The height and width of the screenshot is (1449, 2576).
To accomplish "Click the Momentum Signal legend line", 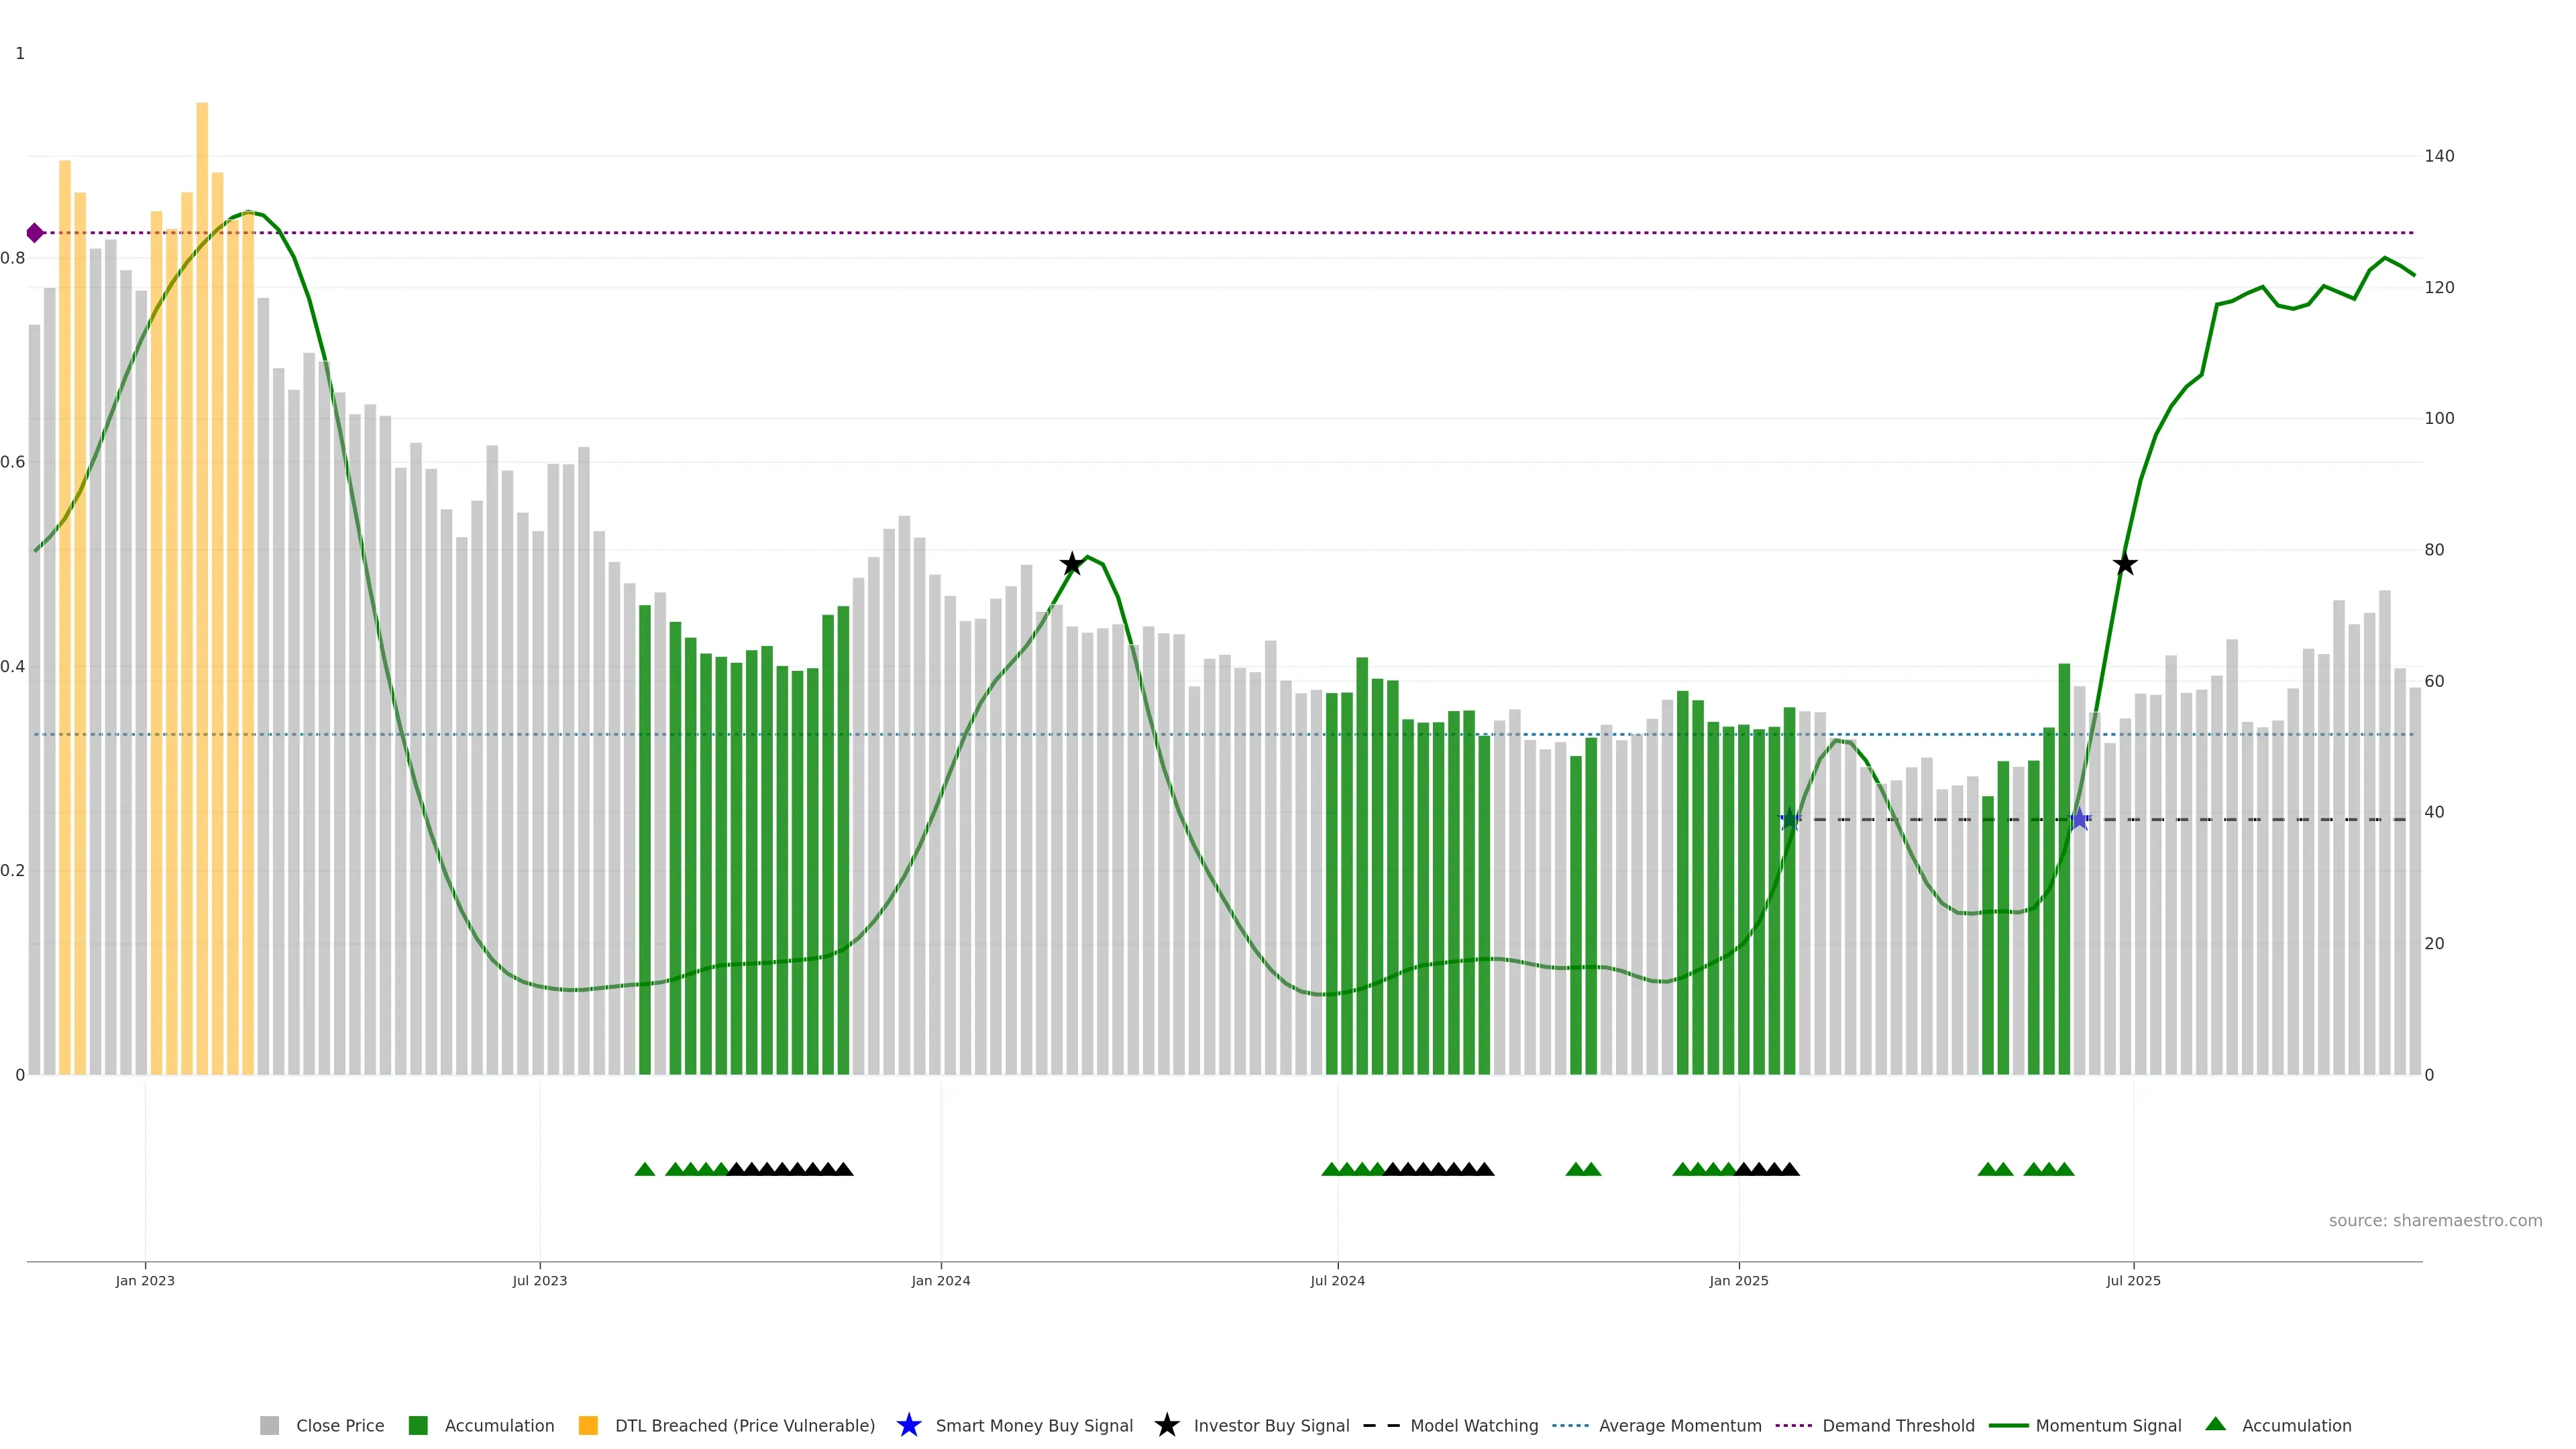I will (x=2008, y=1425).
